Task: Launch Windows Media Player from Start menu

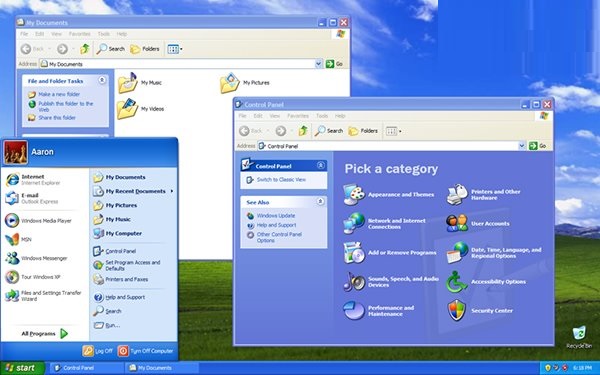Action: click(38, 220)
